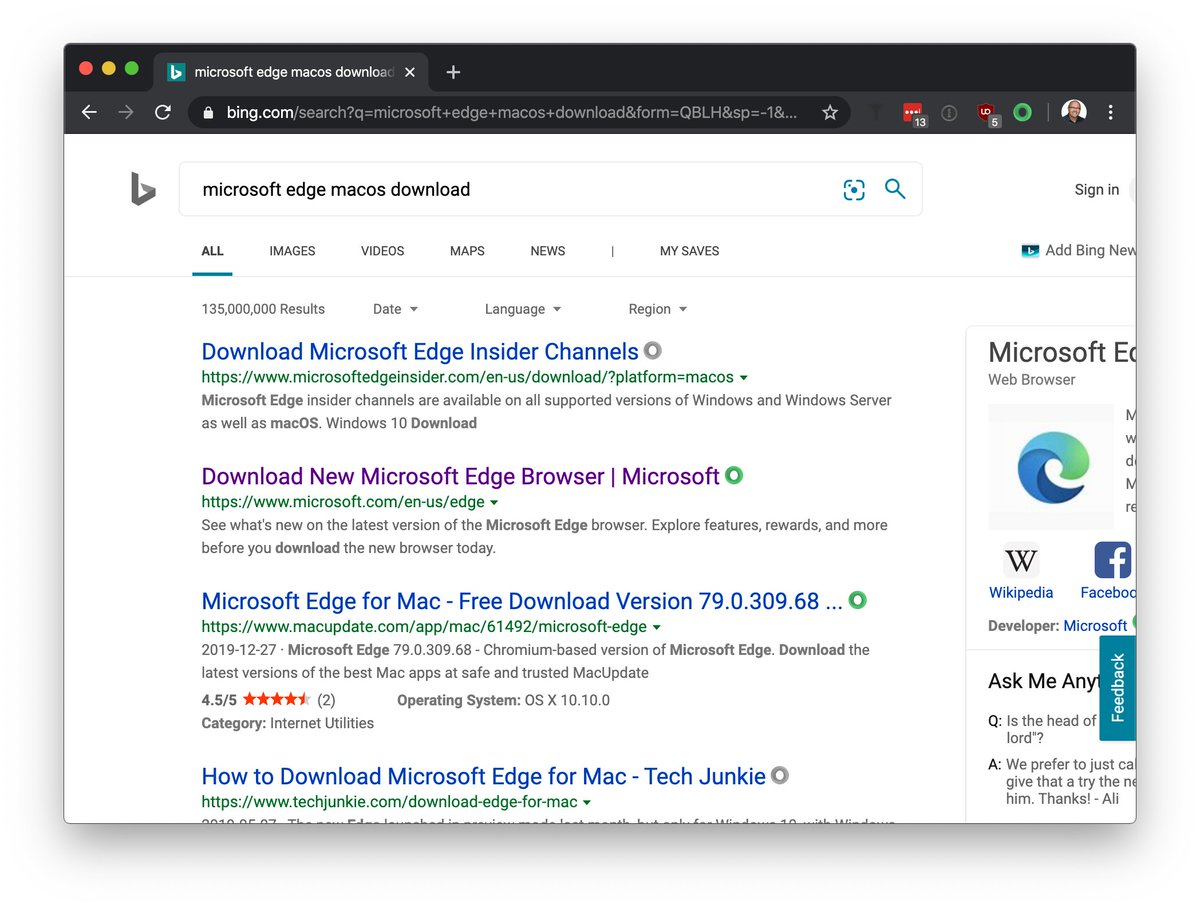Open the MY SAVES tab
Image resolution: width=1200 pixels, height=908 pixels.
point(689,251)
